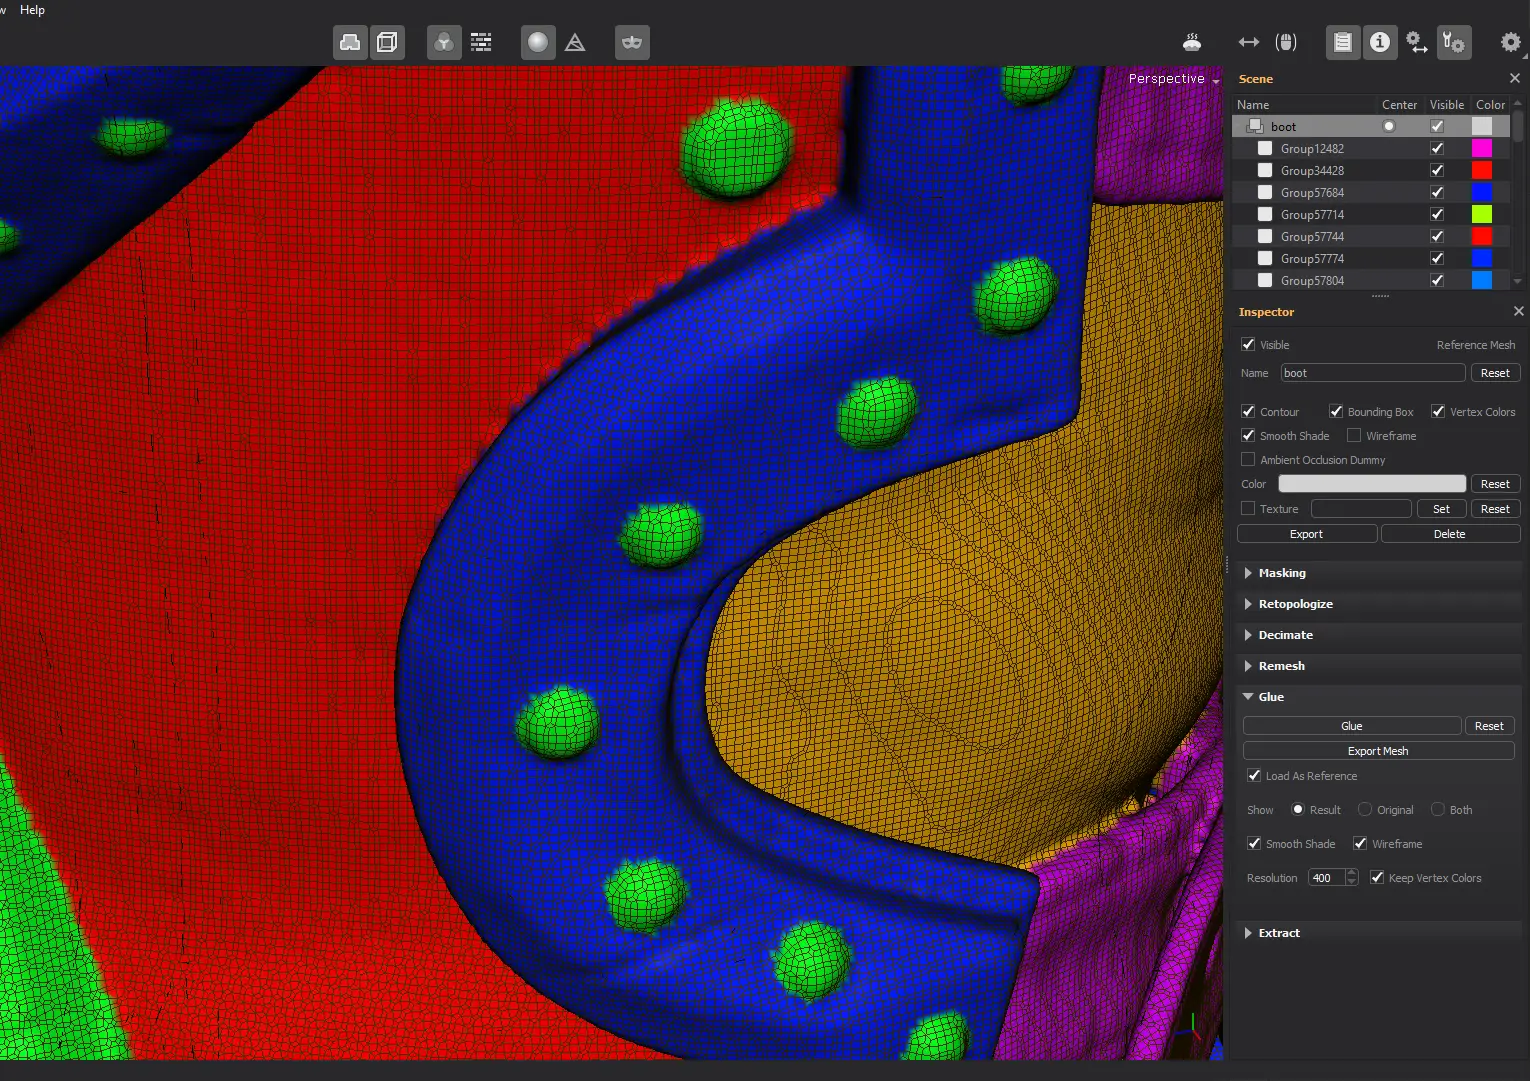Close the Inspector panel

pyautogui.click(x=1519, y=311)
